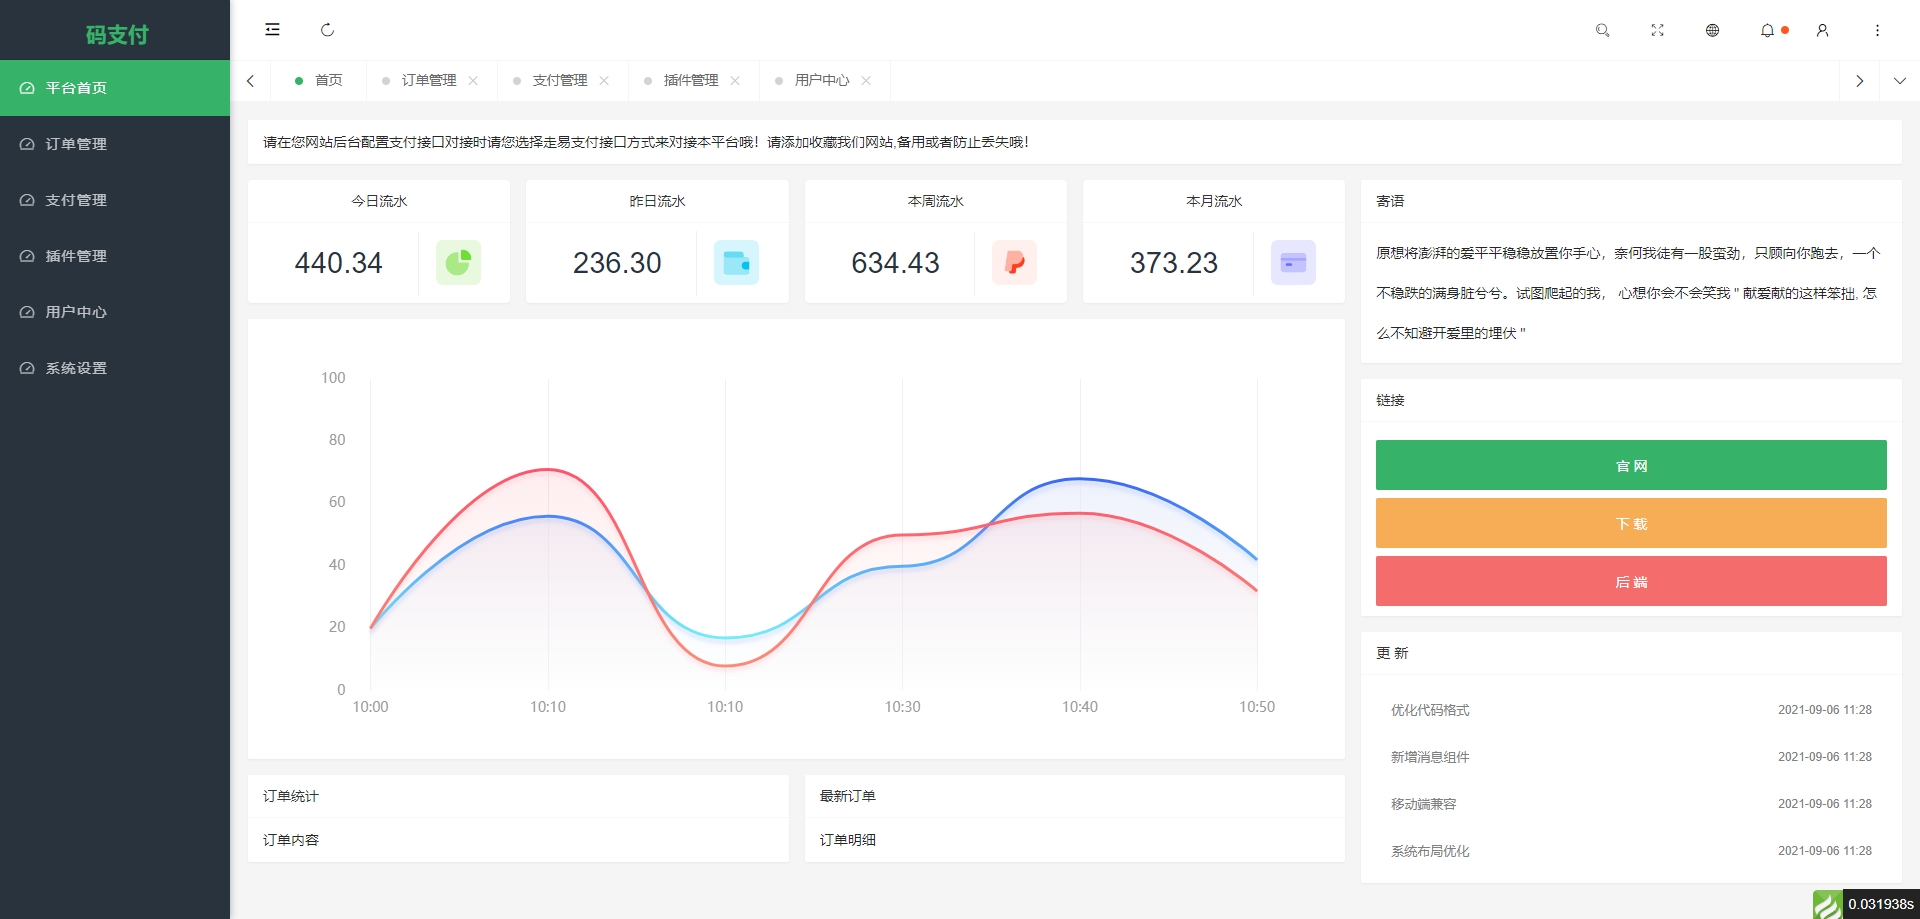Click the update entry 优化代码格式
The height and width of the screenshot is (919, 1920).
[1429, 710]
